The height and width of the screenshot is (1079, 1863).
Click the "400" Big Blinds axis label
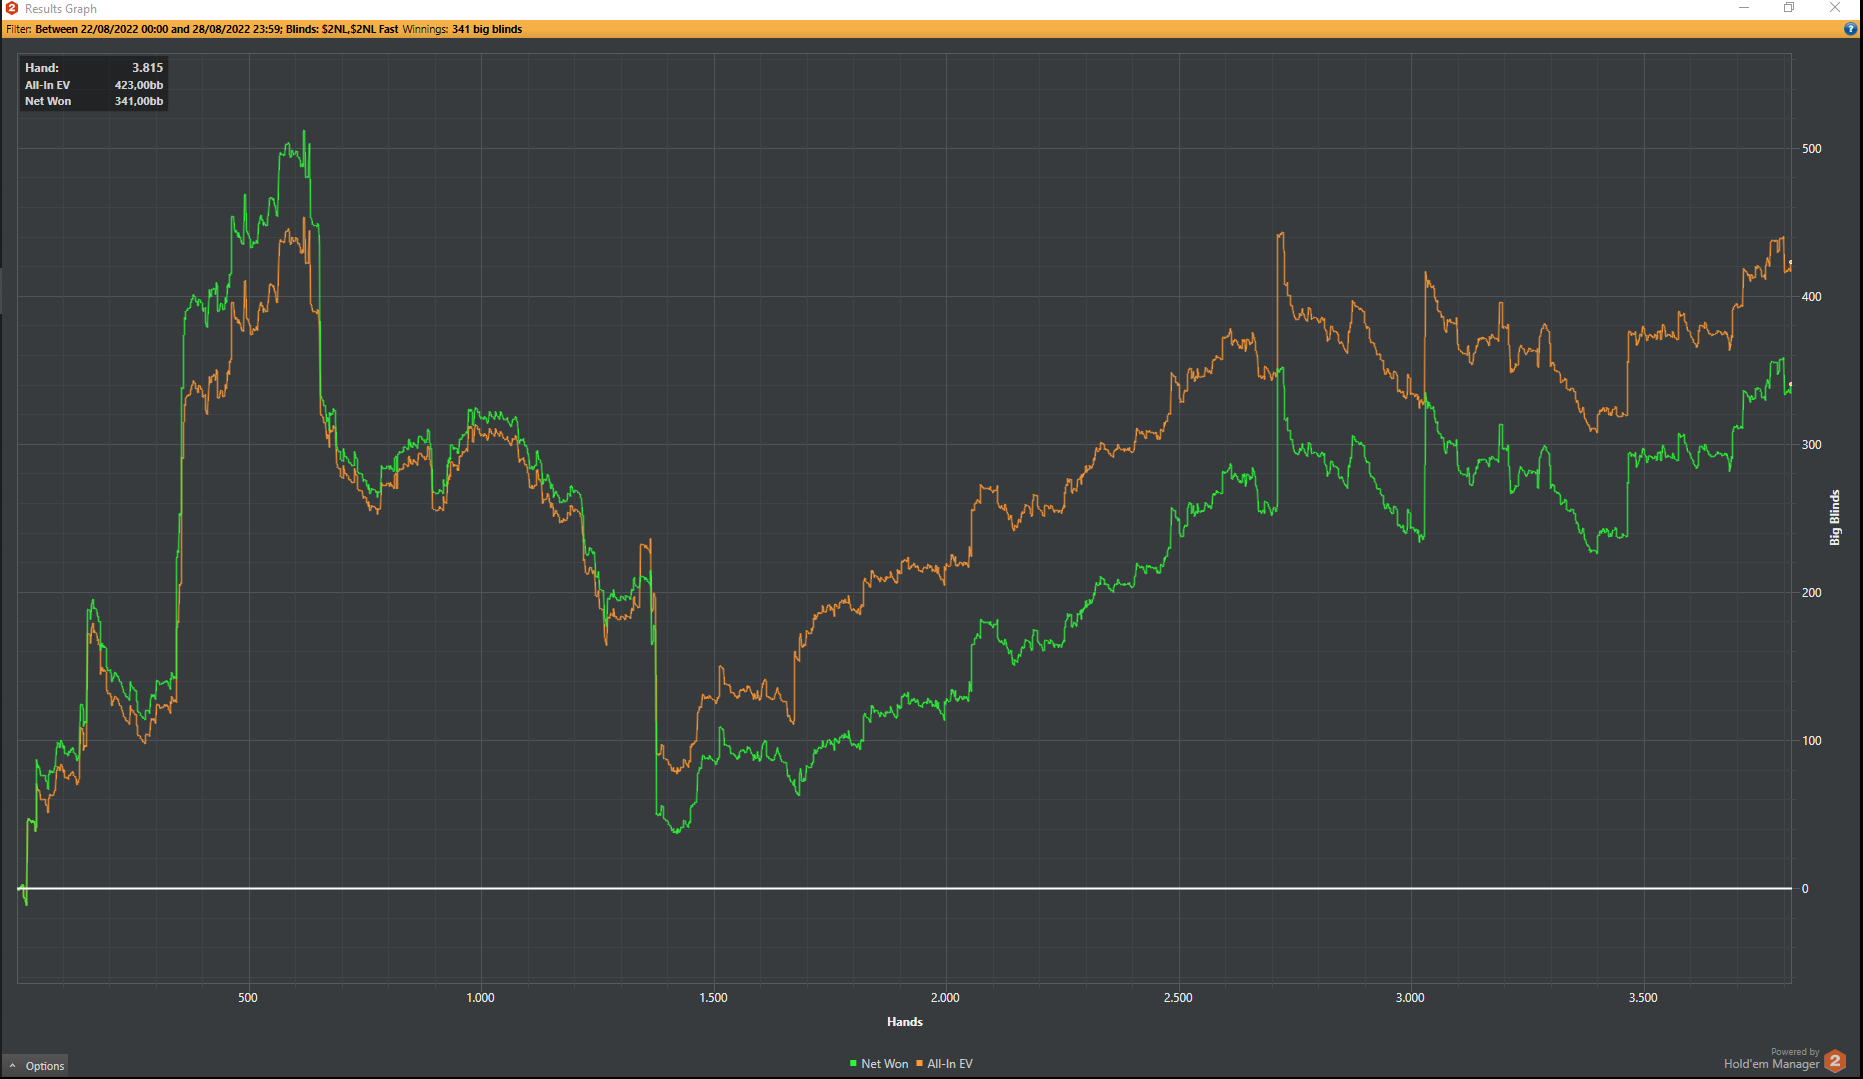[x=1812, y=297]
